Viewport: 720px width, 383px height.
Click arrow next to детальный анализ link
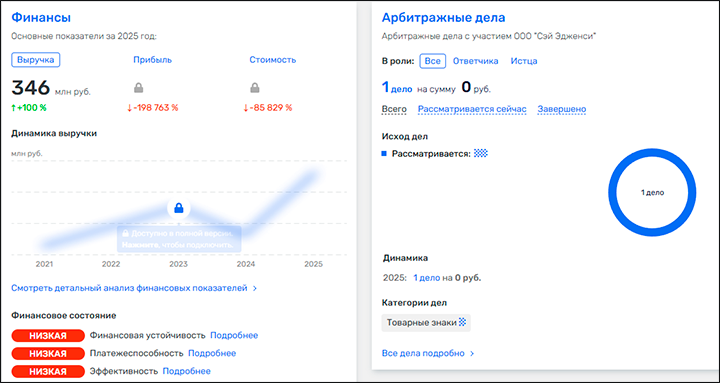[255, 288]
